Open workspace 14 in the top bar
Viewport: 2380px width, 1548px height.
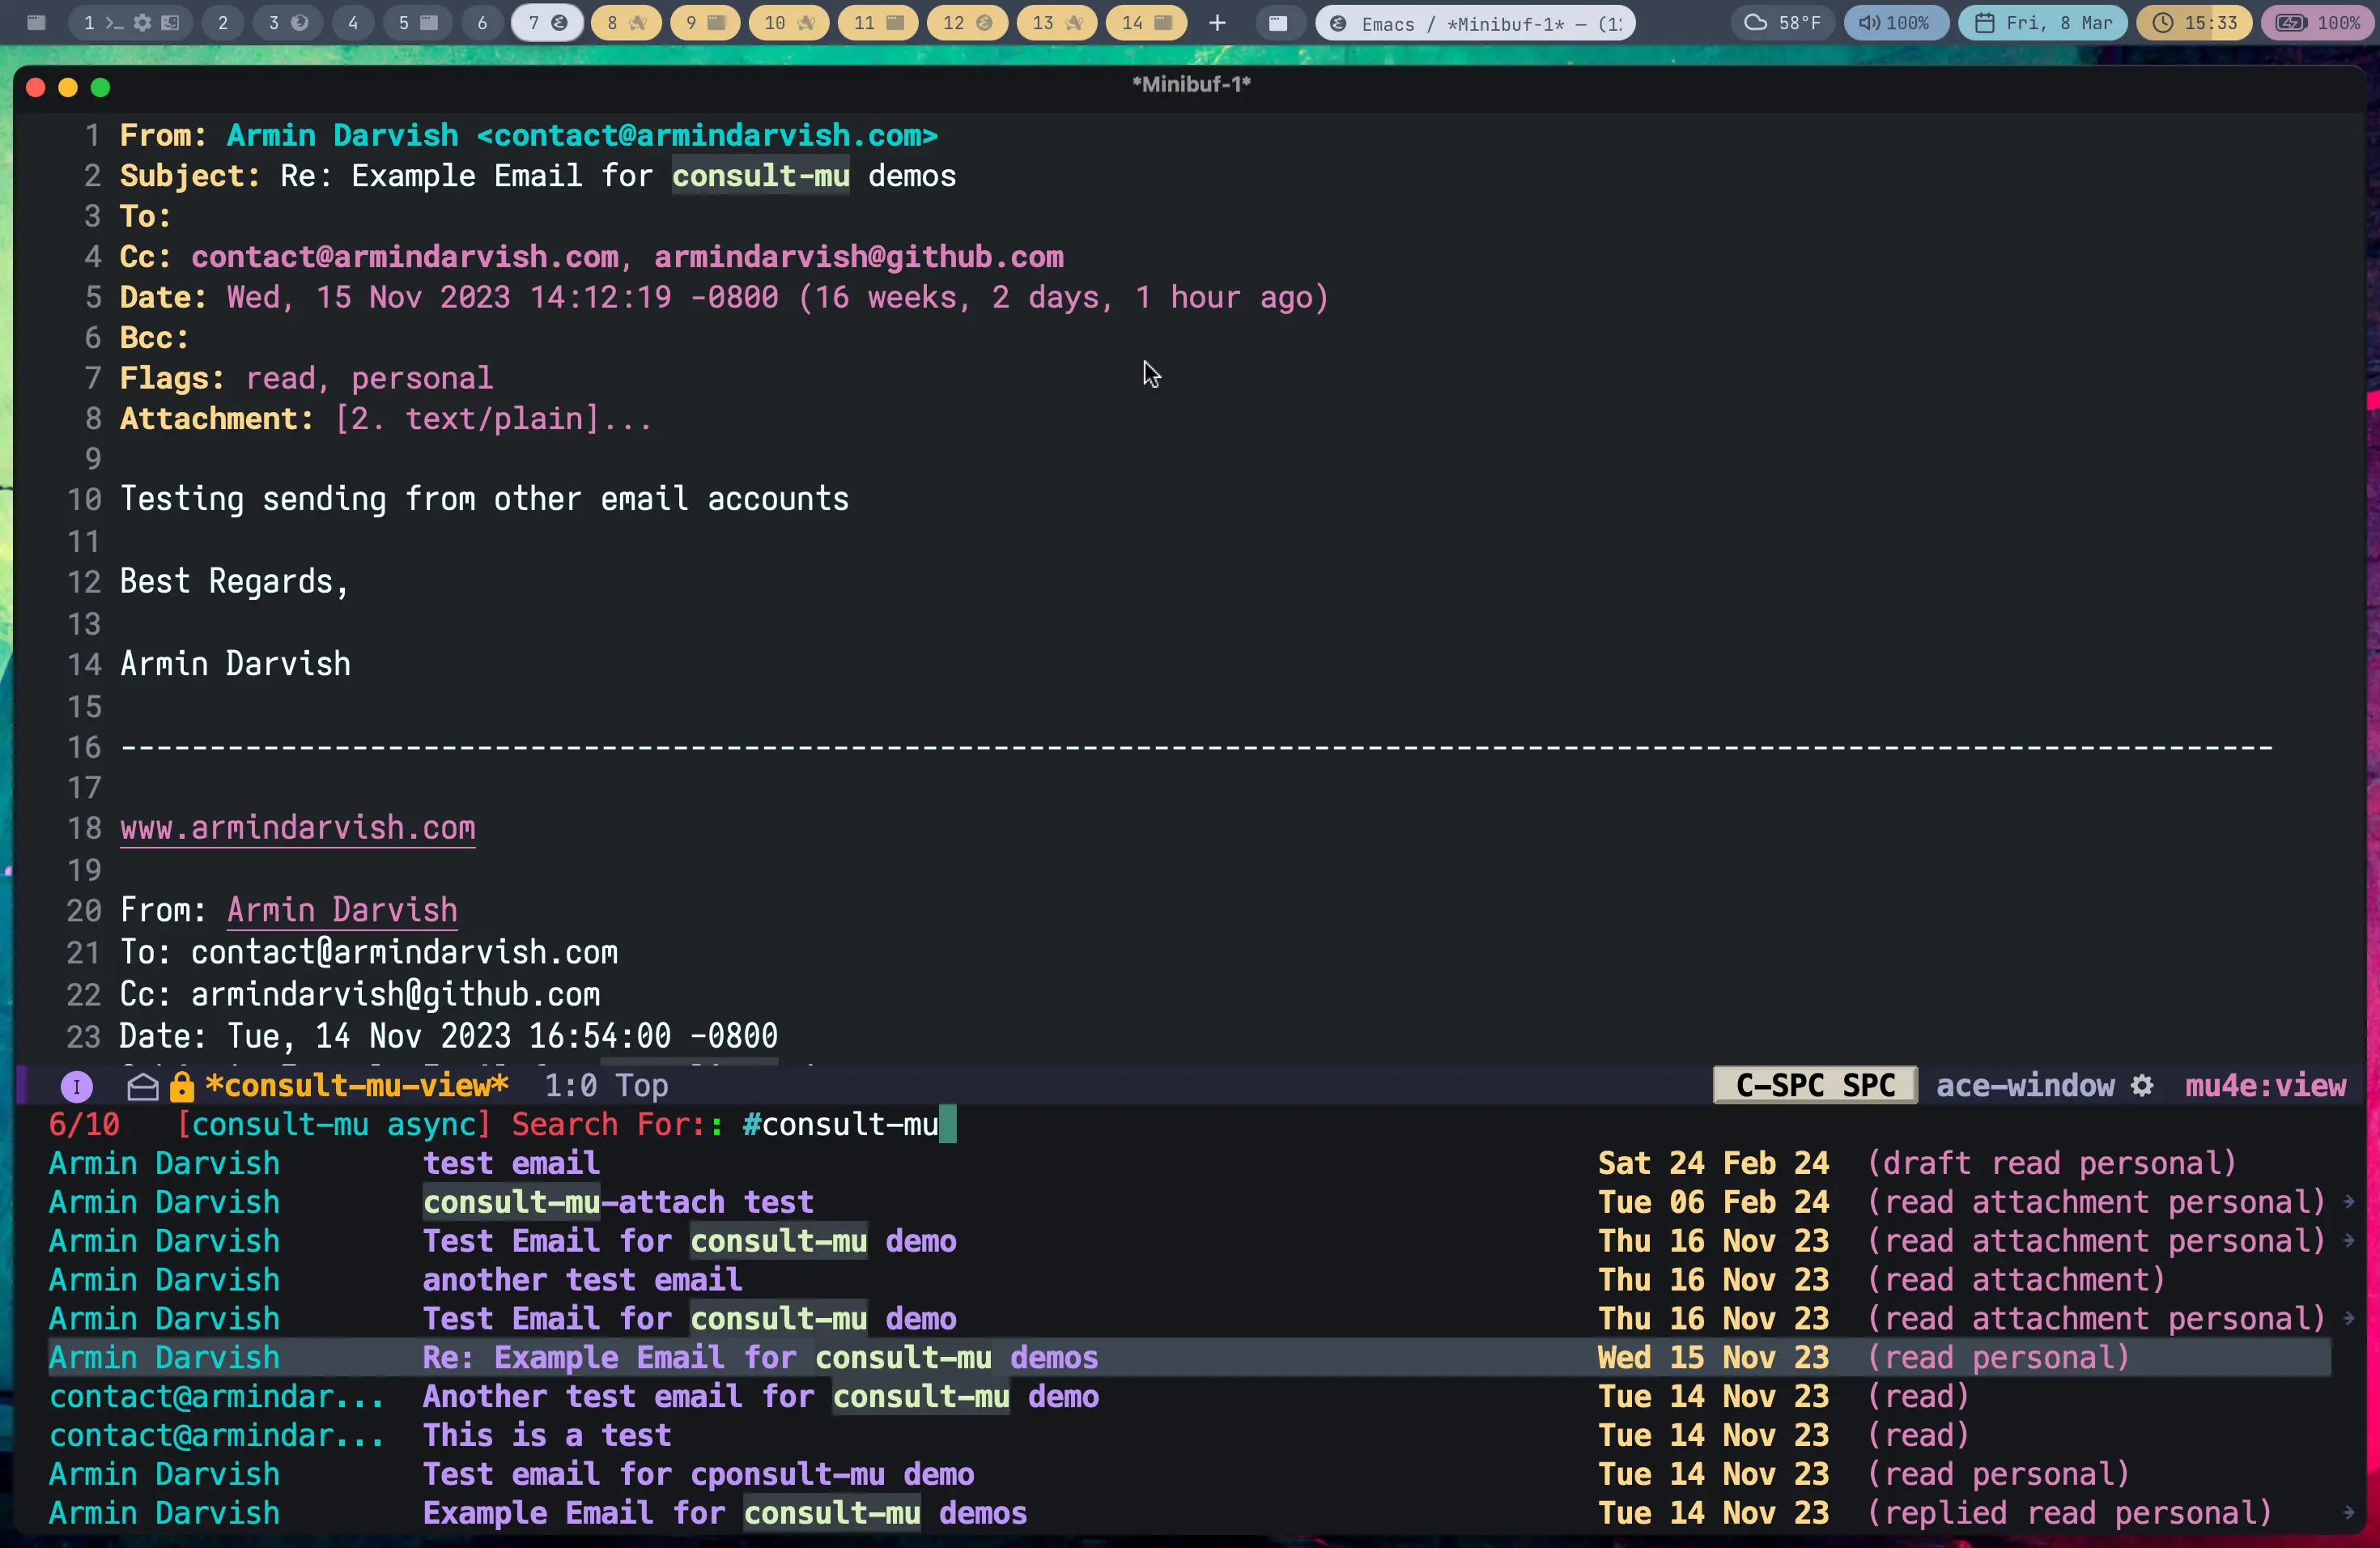pos(1146,22)
